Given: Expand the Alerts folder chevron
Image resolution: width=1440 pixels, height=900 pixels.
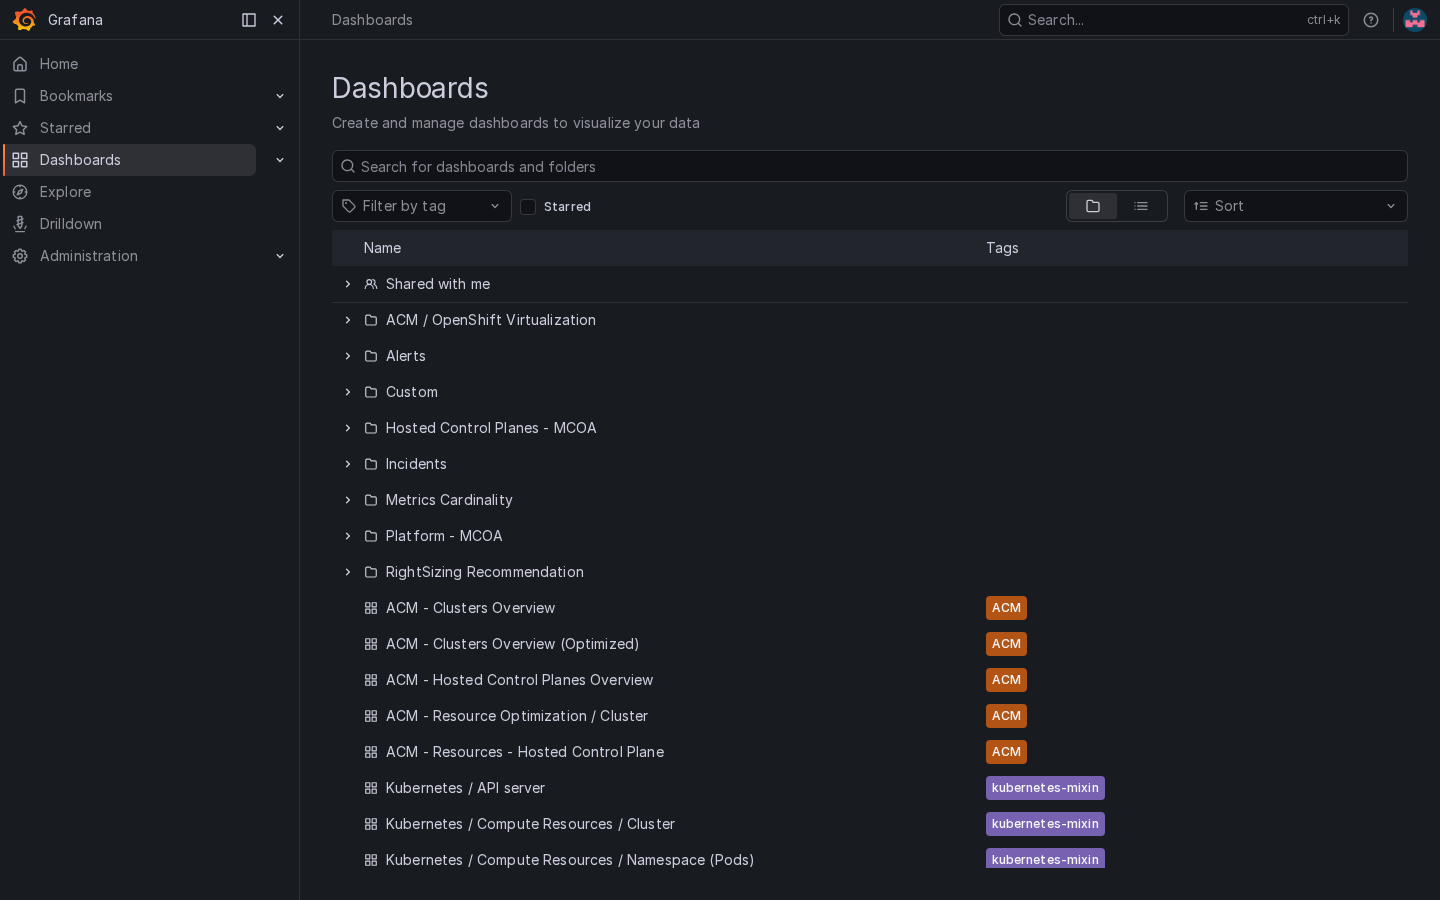Looking at the screenshot, I should [x=348, y=356].
